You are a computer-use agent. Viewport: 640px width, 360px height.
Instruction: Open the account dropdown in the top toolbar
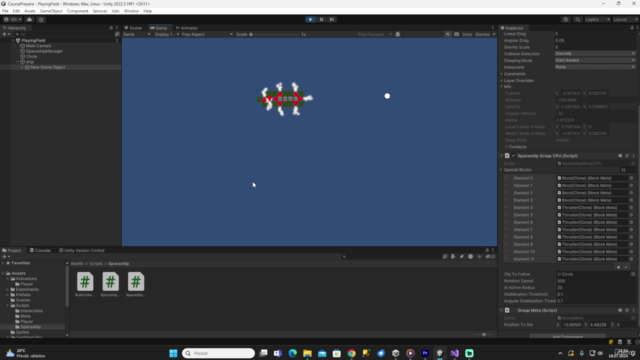click(x=12, y=19)
